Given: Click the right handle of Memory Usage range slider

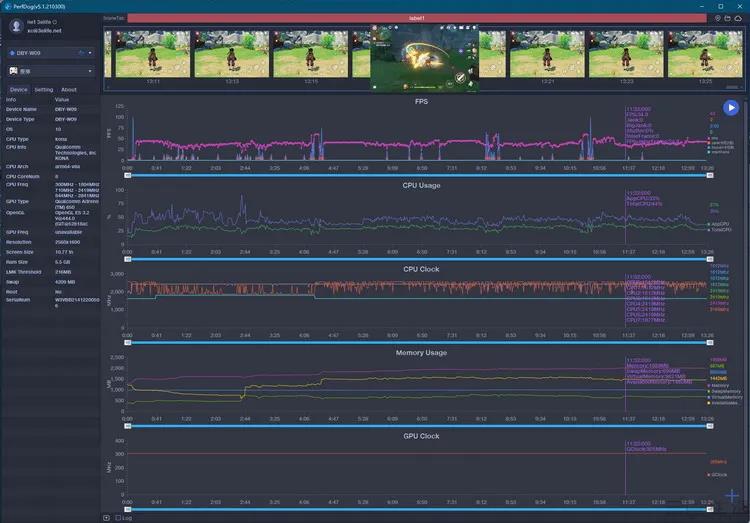Looking at the screenshot, I should coord(710,426).
